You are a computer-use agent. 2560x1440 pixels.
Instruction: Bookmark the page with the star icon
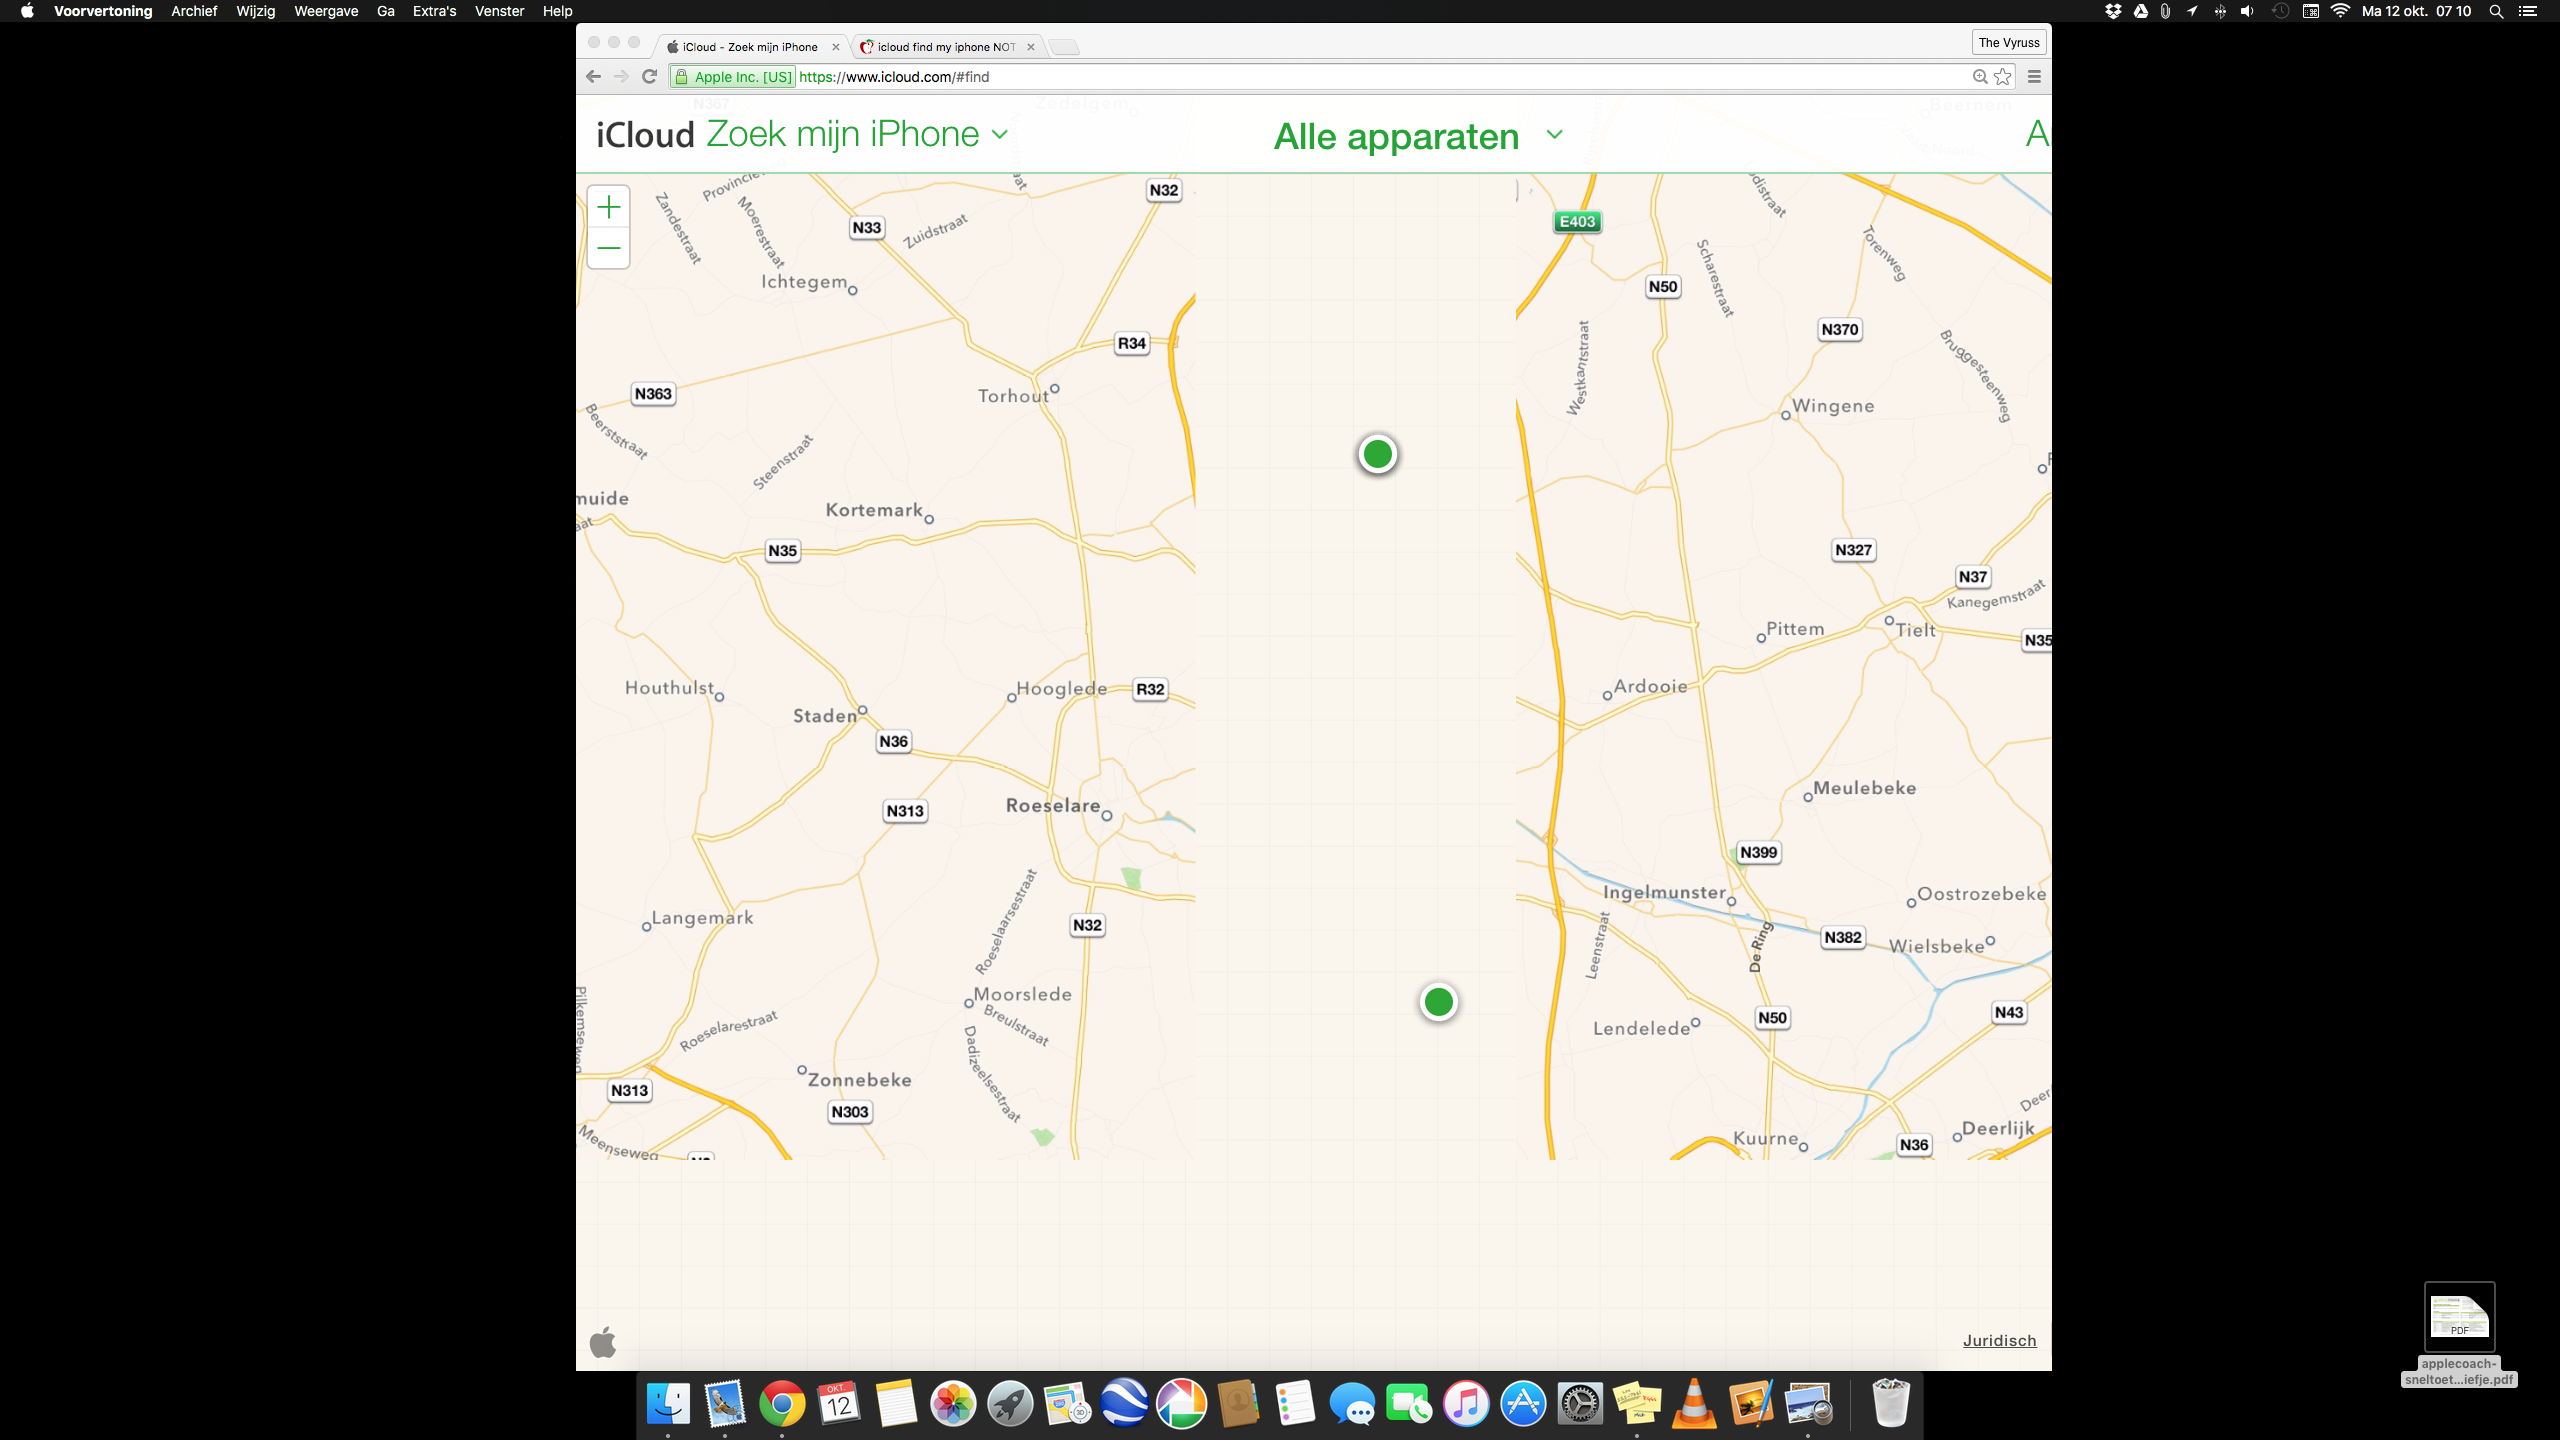[2002, 76]
